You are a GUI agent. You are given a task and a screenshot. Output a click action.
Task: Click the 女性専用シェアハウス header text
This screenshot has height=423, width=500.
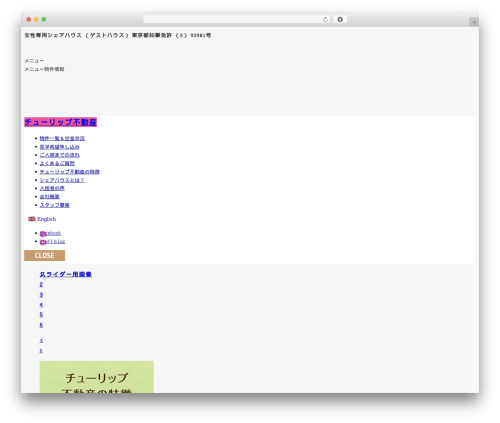tap(117, 35)
